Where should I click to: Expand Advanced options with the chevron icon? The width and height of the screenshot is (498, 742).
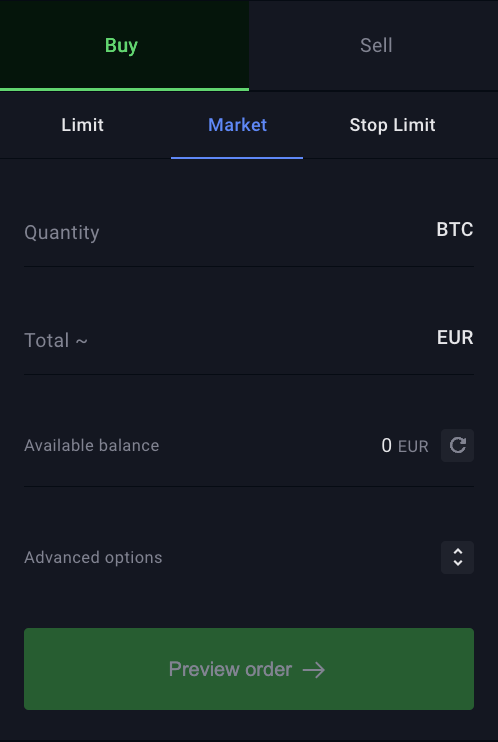pos(457,557)
